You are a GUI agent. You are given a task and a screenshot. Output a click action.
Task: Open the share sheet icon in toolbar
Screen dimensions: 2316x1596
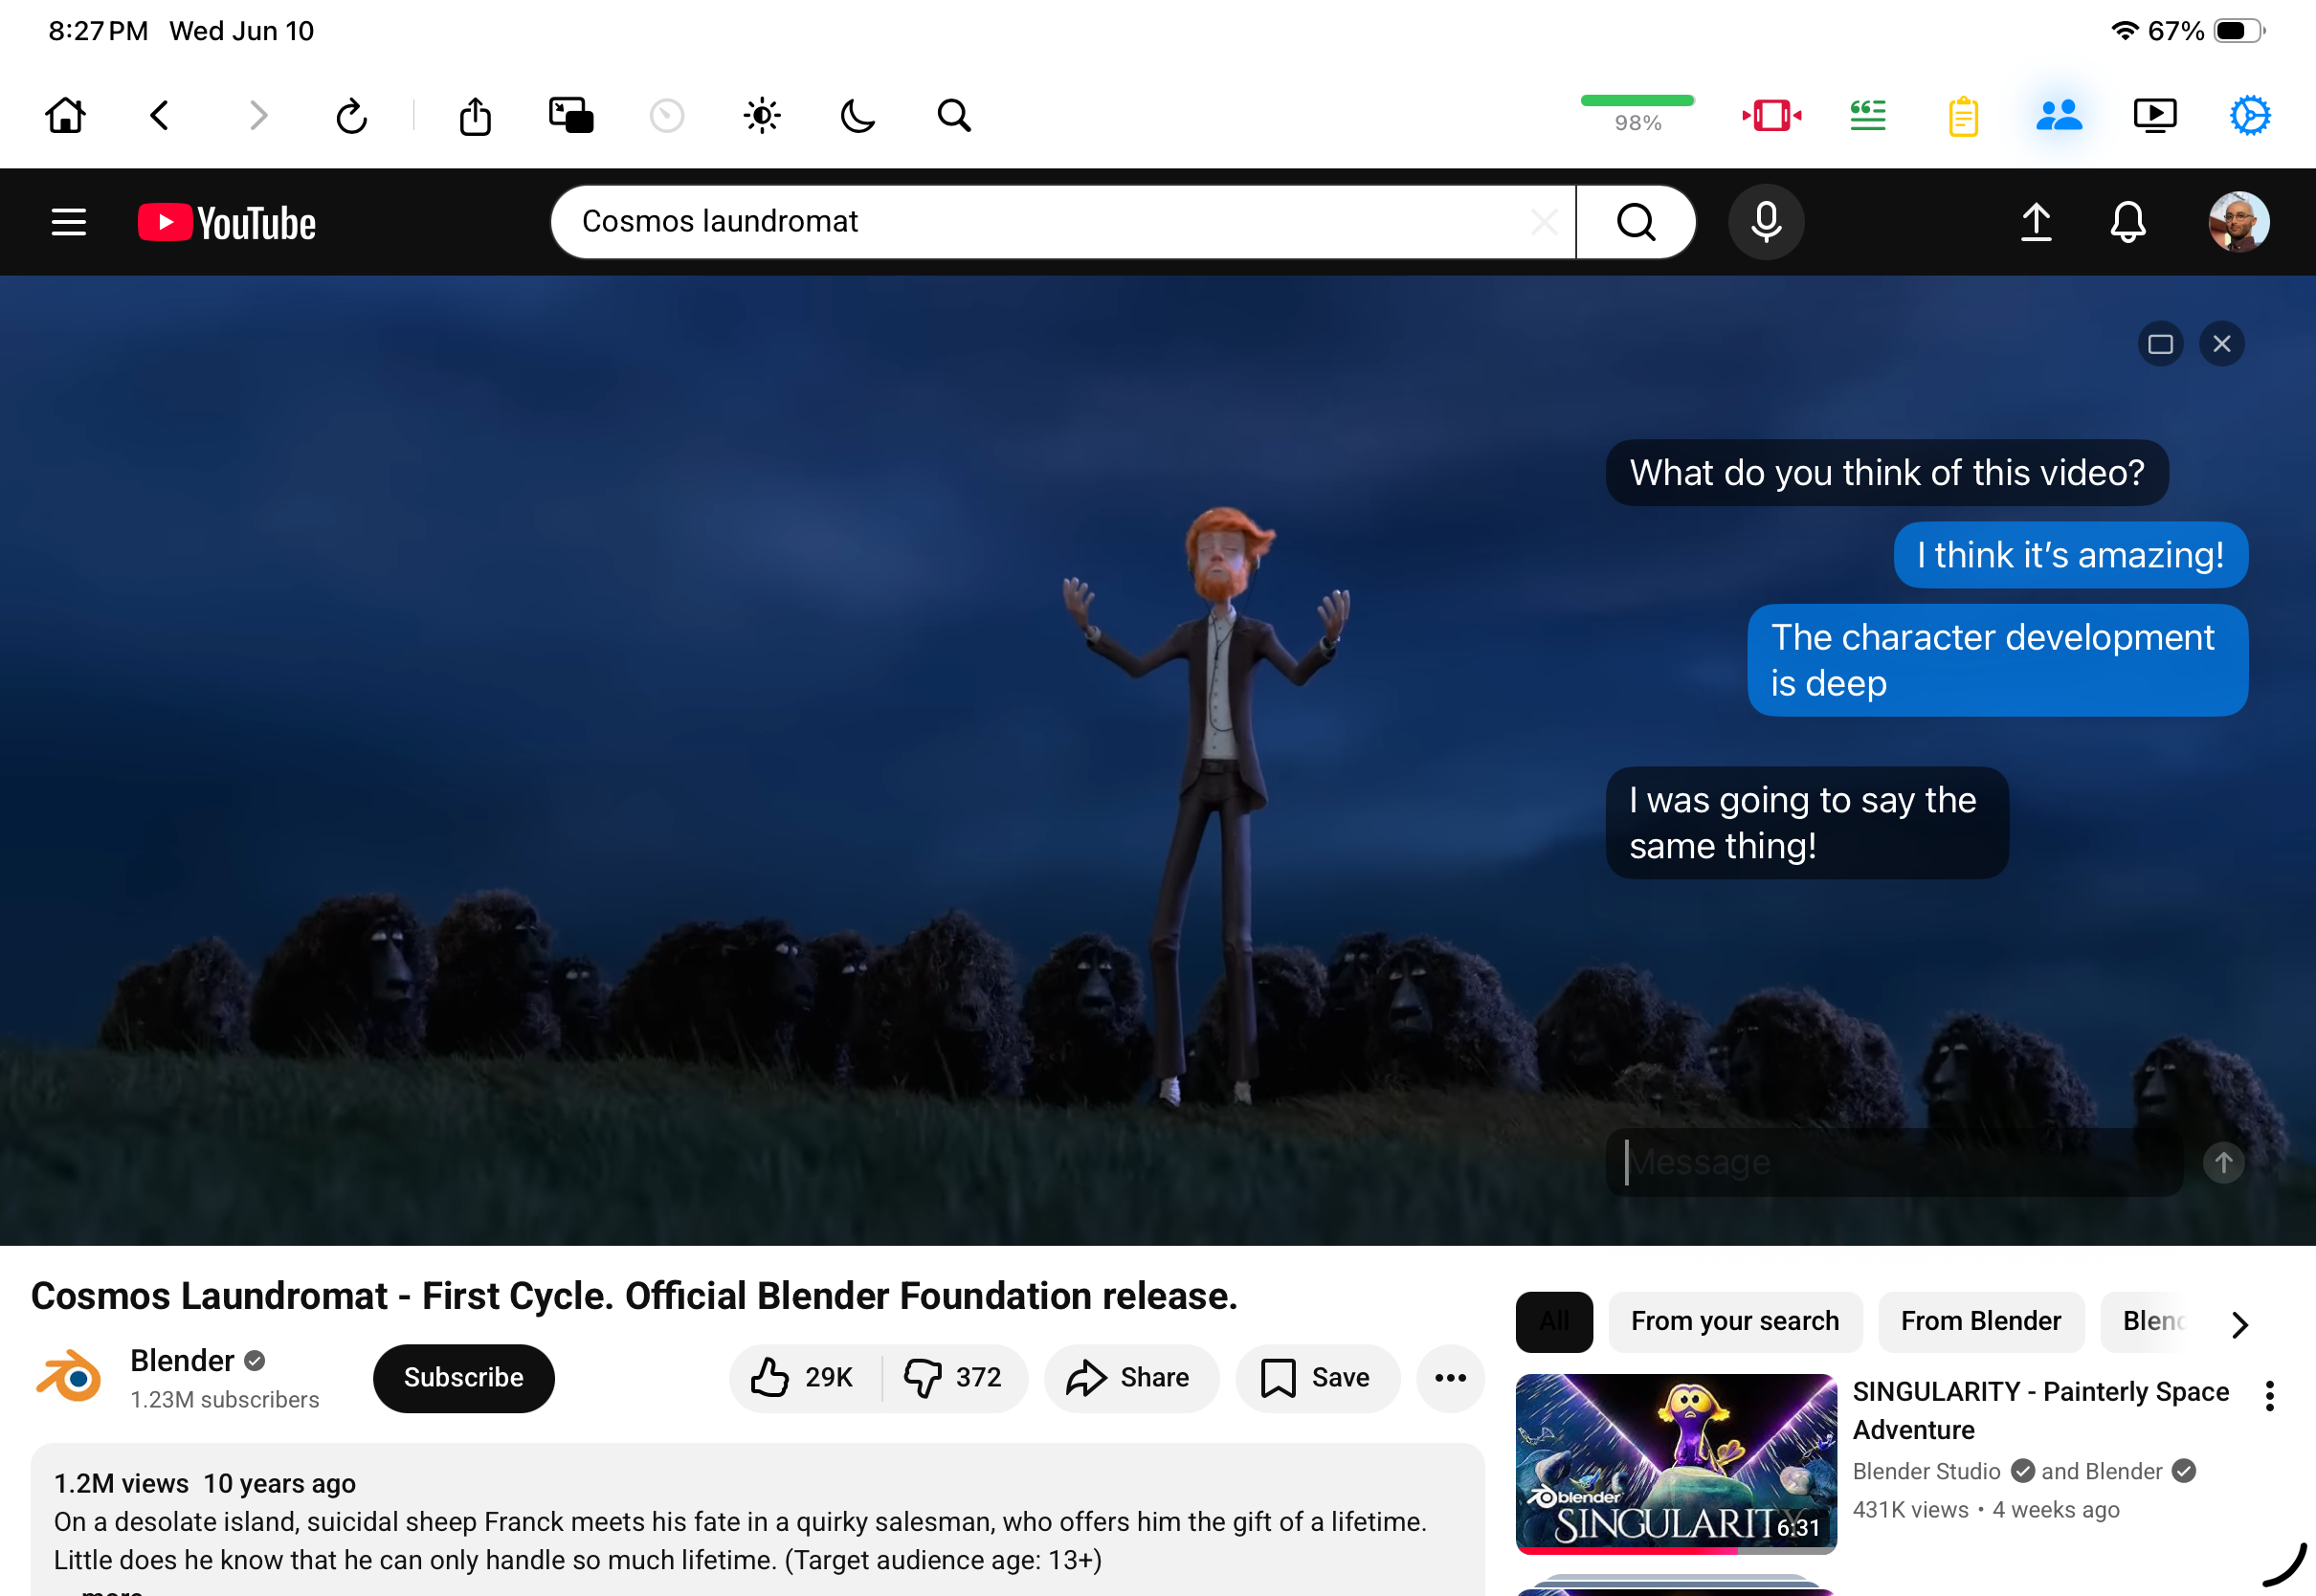[475, 116]
